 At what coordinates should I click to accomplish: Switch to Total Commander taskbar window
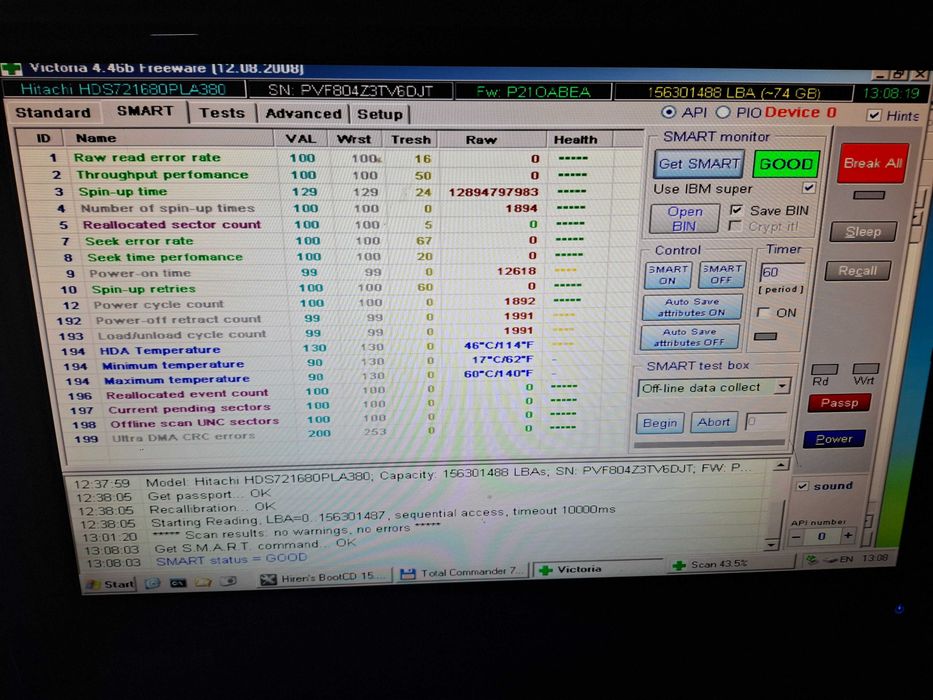463,573
